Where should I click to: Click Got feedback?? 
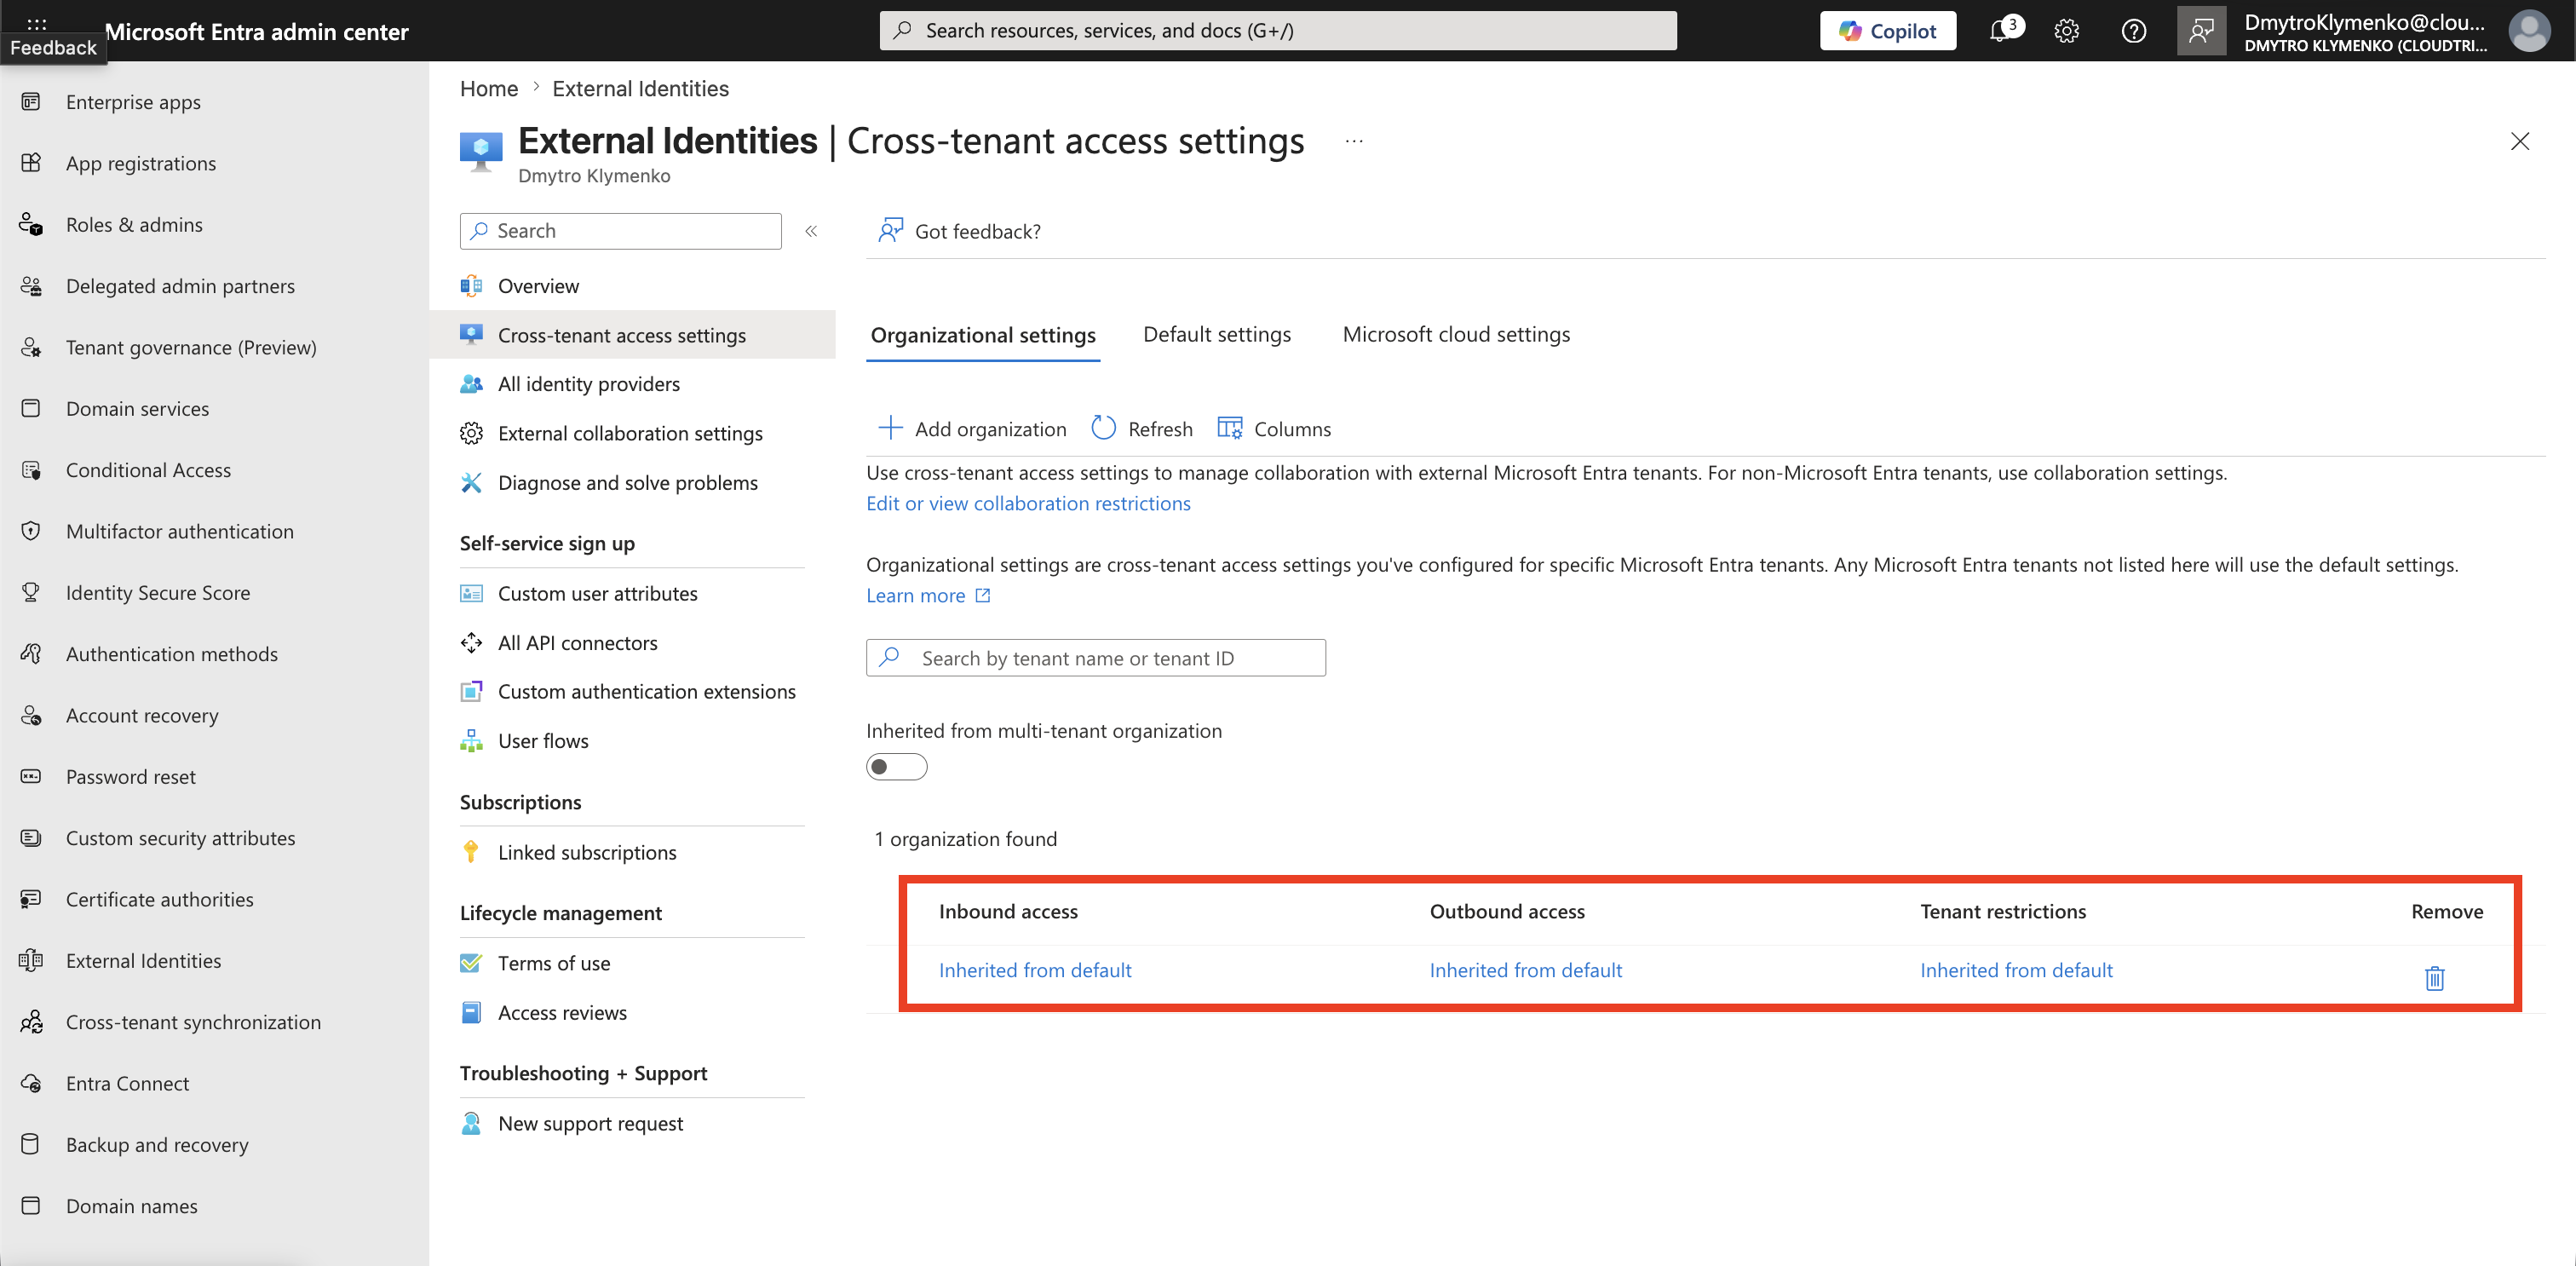[x=959, y=231]
